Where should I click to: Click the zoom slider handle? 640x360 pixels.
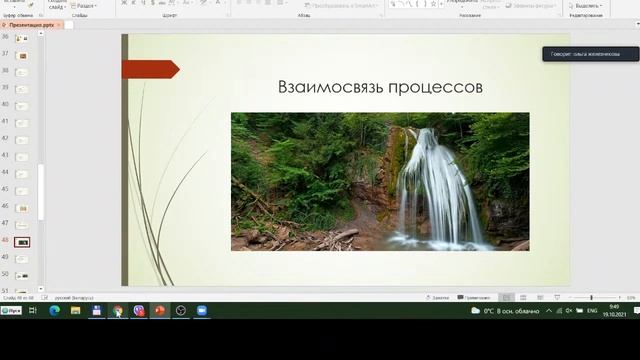click(591, 298)
